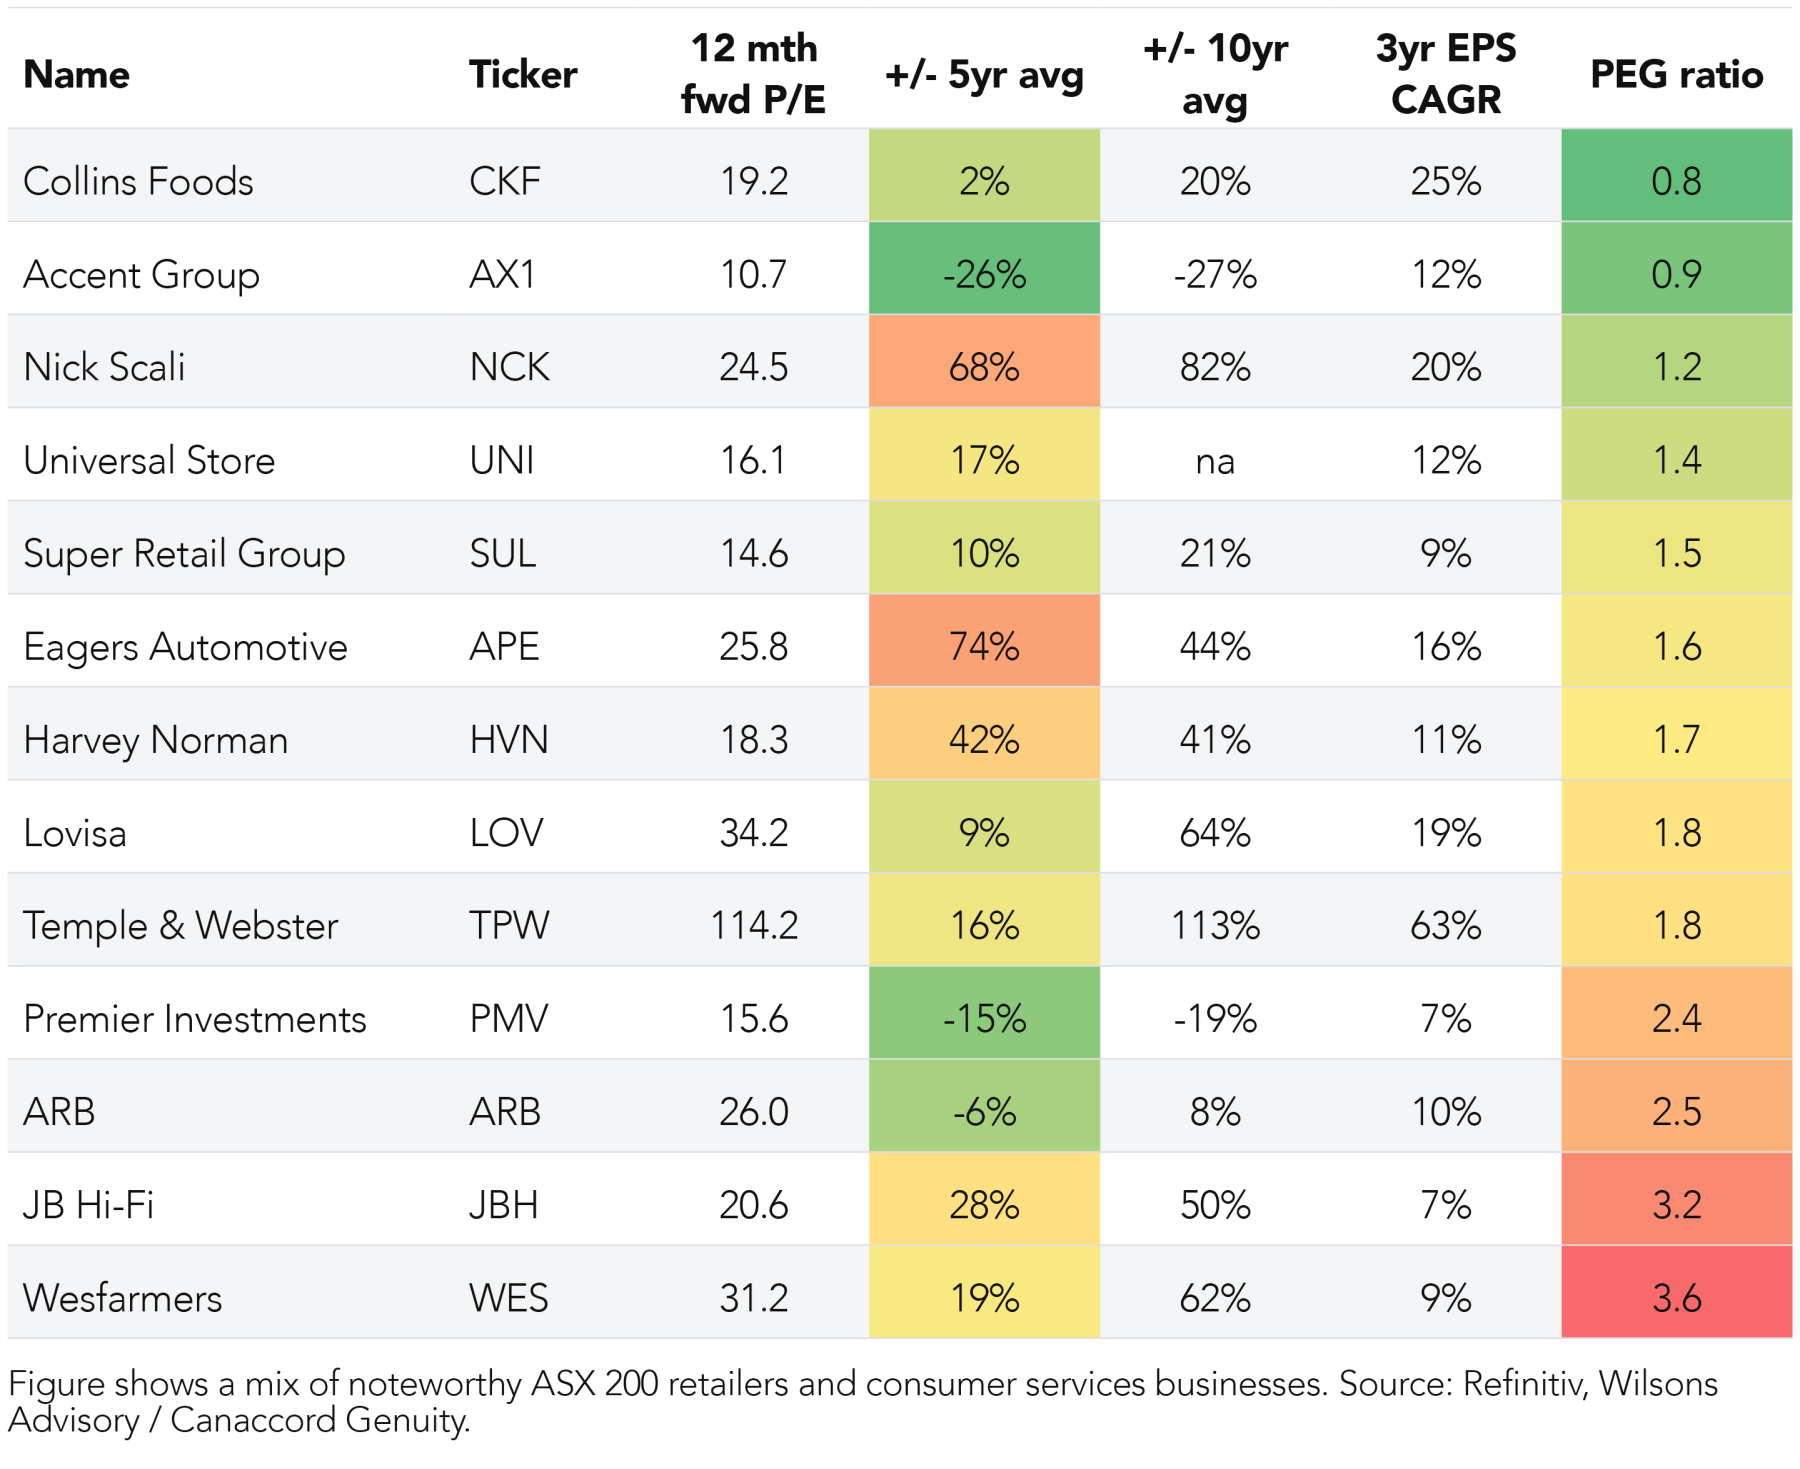Click Collins Foods green 0.8 PEG cell
1800x1469 pixels.
1676,181
